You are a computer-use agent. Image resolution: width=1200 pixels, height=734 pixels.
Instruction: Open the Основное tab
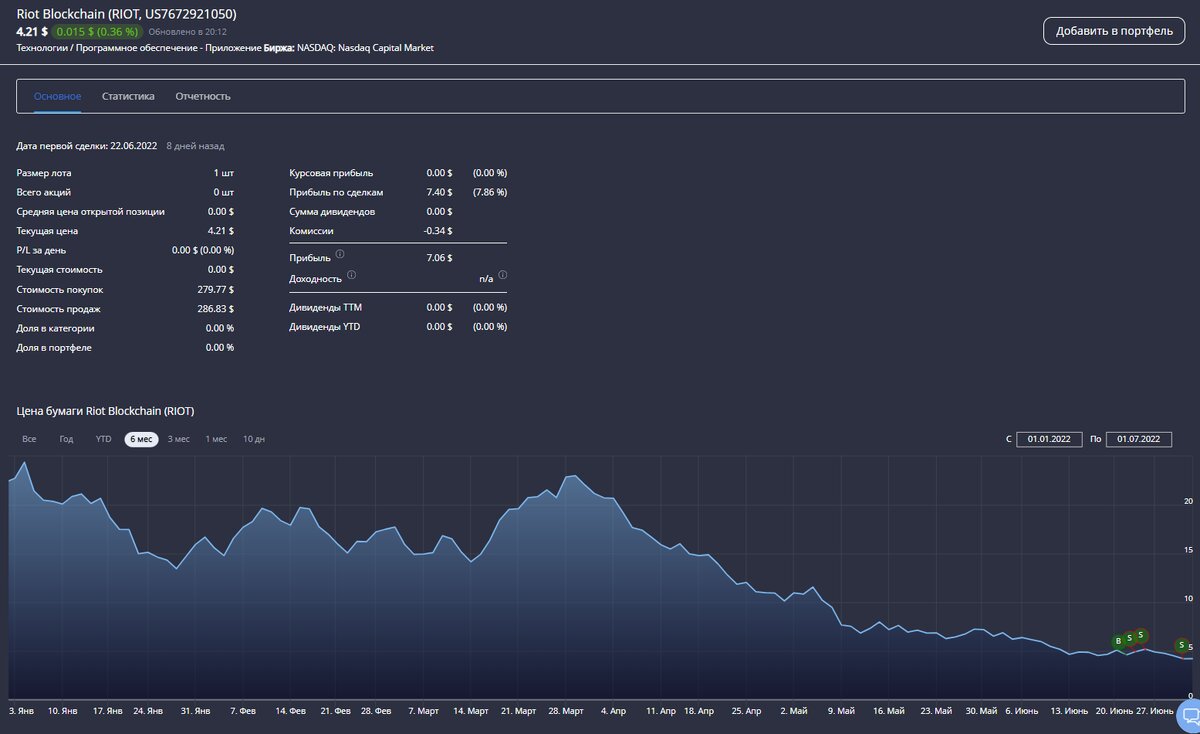point(57,97)
